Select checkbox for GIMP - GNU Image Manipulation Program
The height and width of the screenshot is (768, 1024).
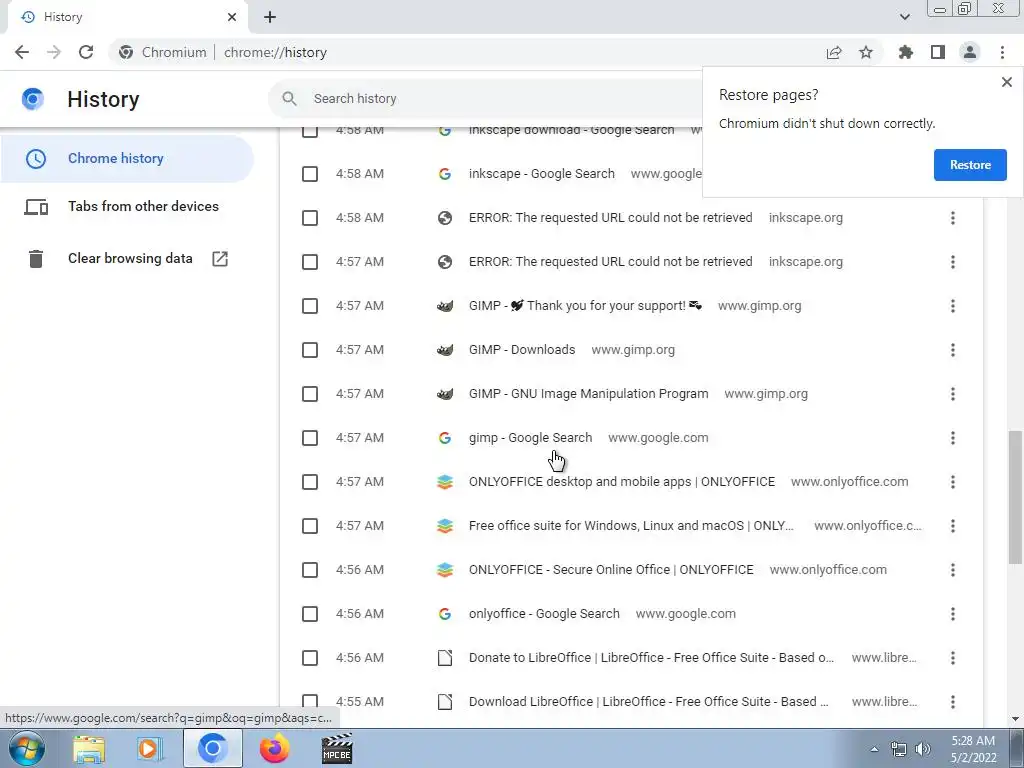point(310,394)
